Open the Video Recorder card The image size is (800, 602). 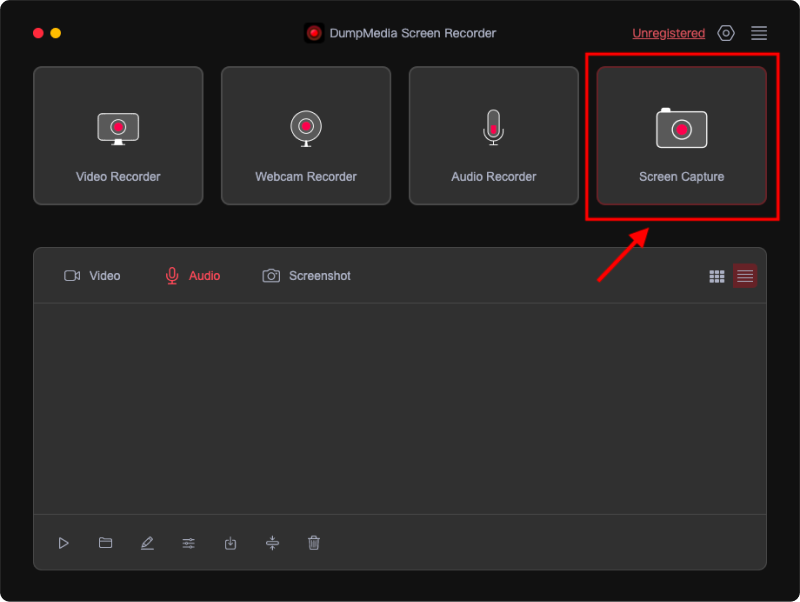[x=118, y=136]
